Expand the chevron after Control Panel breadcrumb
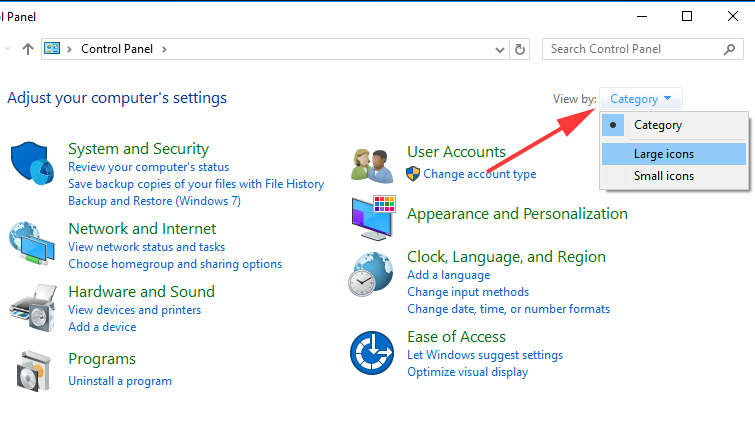Viewport: 755px width, 426px height. (164, 49)
